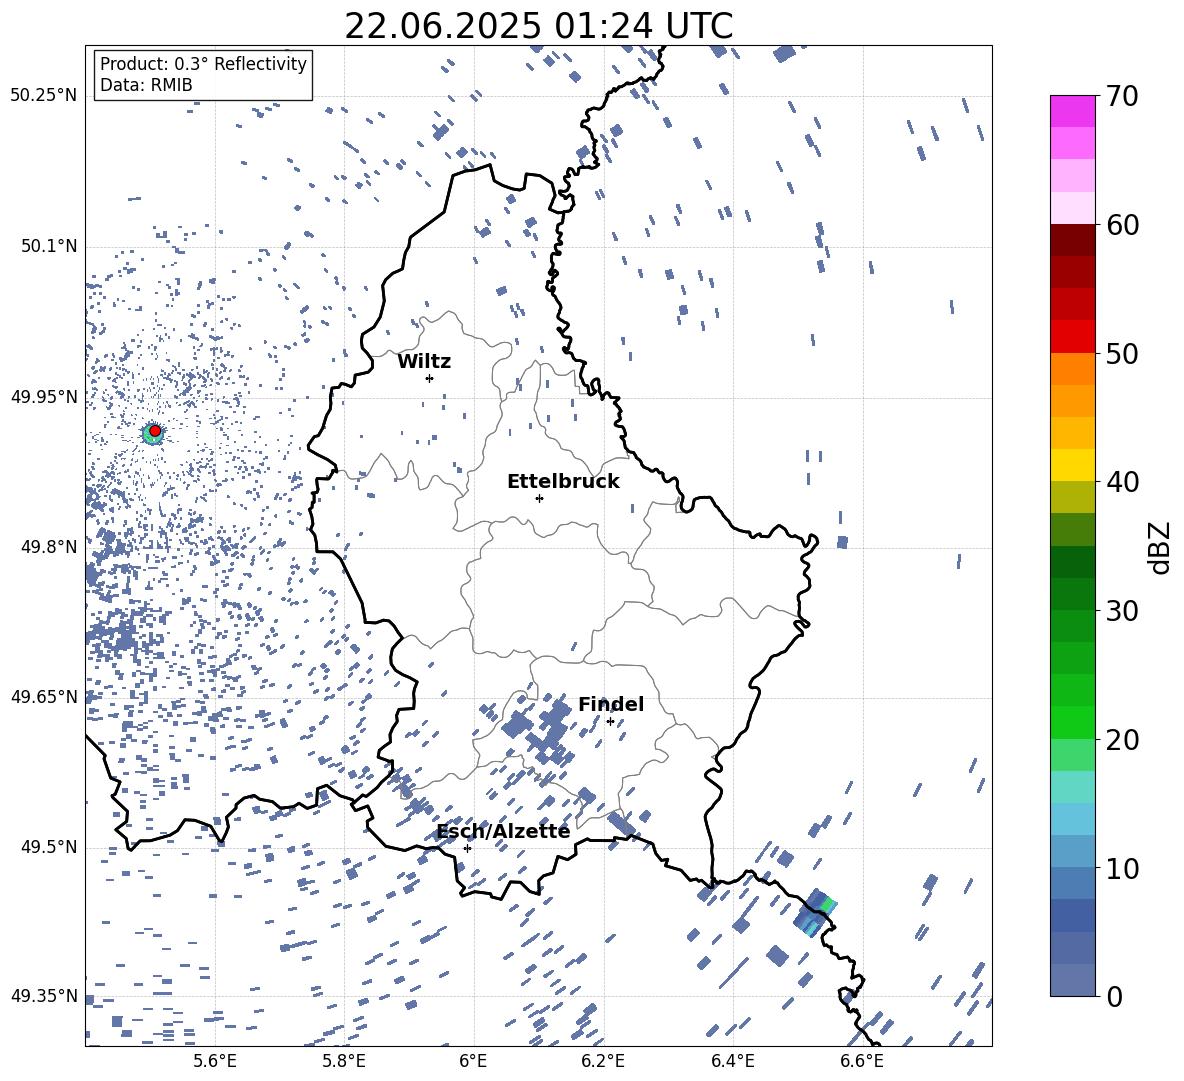This screenshot has width=1184, height=1081.
Task: Click the red radar site marker
Action: click(x=155, y=431)
